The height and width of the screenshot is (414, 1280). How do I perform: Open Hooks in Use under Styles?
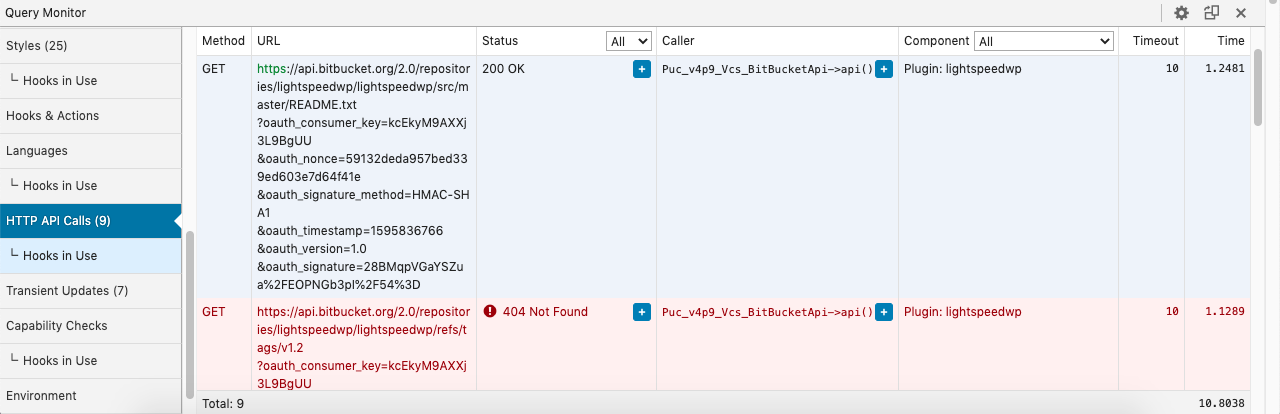tap(90, 81)
